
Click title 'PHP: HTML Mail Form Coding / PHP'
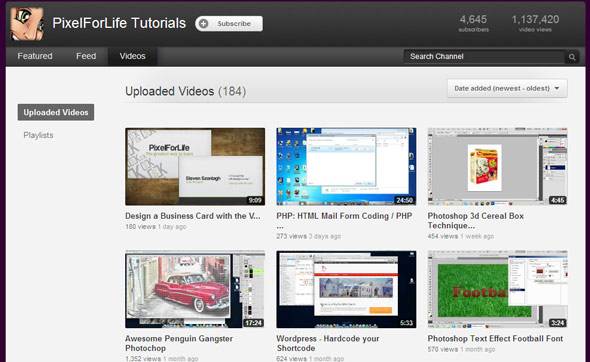(344, 221)
